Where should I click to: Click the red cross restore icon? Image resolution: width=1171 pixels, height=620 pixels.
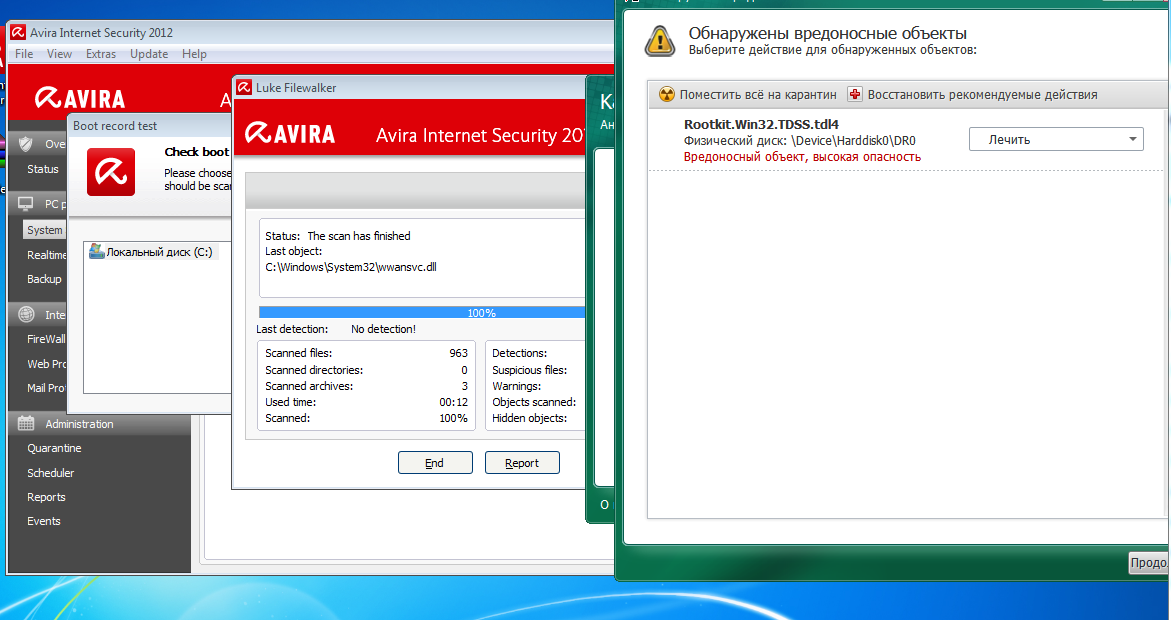(855, 95)
